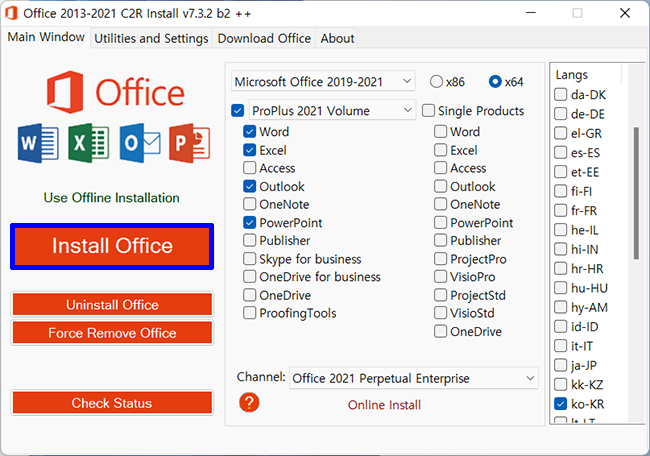Click the large Office logo
Viewport: 650px width, 456px height.
click(x=115, y=92)
